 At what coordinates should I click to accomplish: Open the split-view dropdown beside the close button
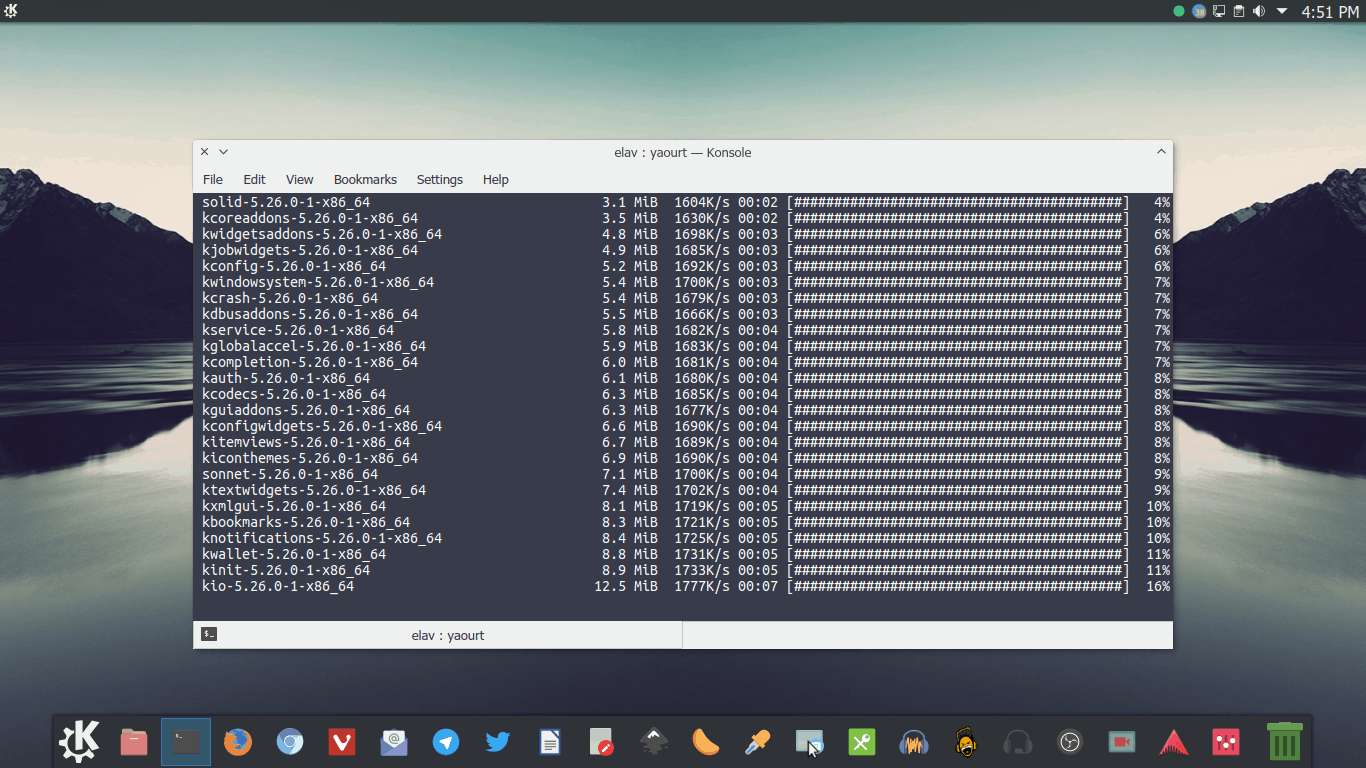coord(221,151)
